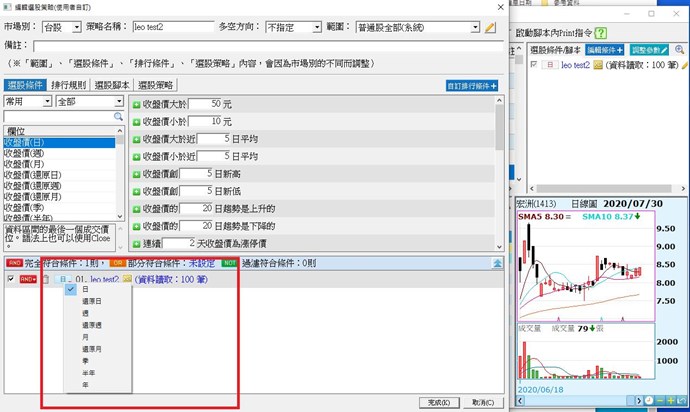The width and height of the screenshot is (690, 412).
Task: Click the pencil edit icon beside the range dropdown
Action: pos(491,27)
